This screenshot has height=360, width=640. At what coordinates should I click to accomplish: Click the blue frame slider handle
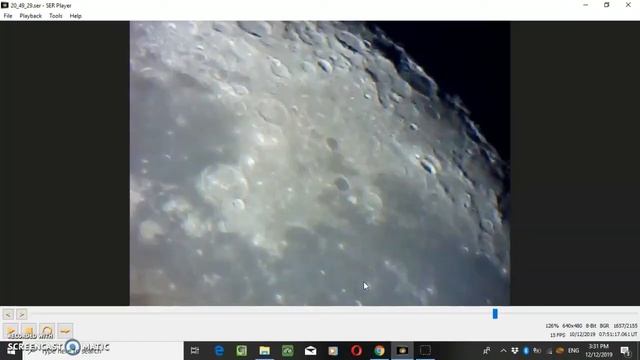click(x=495, y=313)
